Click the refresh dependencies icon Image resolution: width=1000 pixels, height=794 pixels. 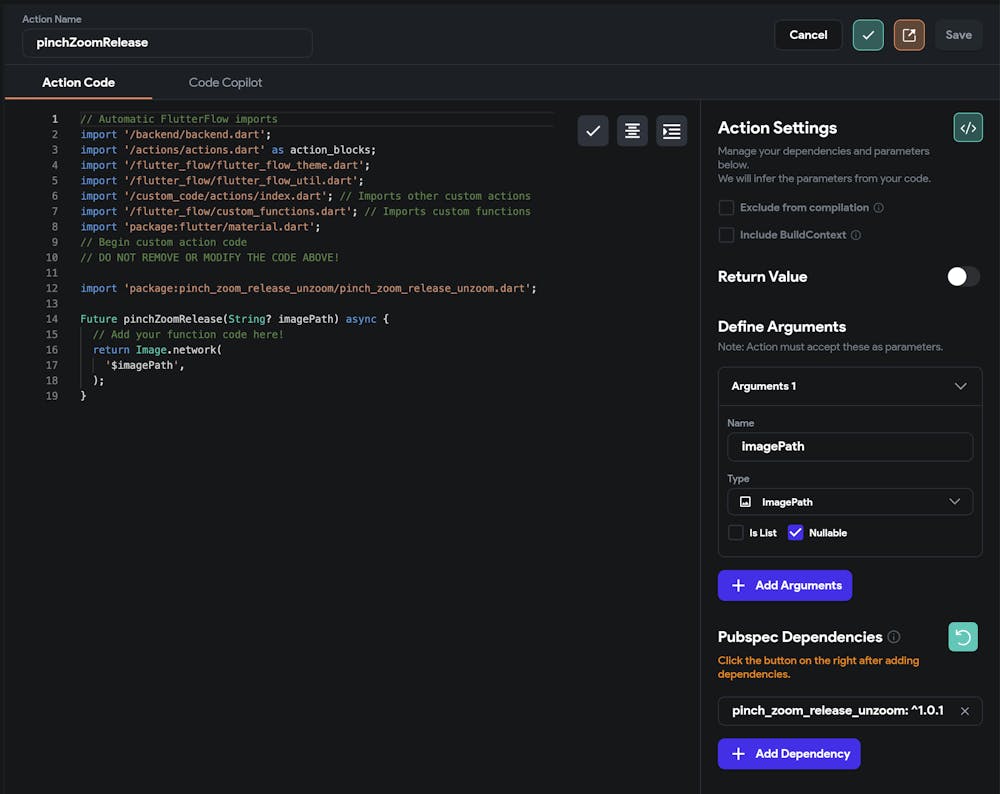point(962,637)
